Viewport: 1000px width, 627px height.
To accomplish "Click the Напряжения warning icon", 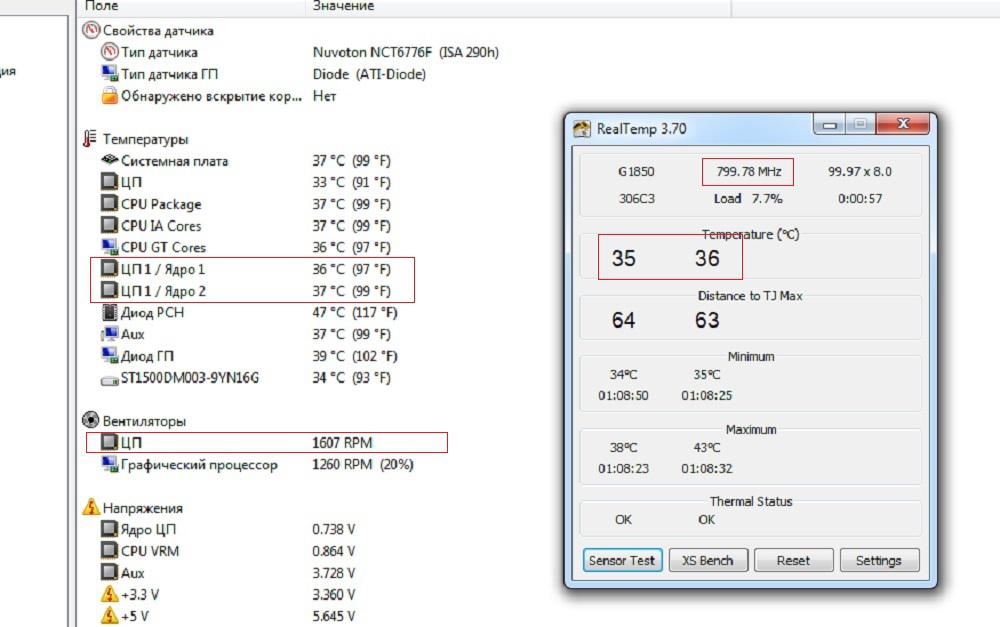I will coord(90,508).
